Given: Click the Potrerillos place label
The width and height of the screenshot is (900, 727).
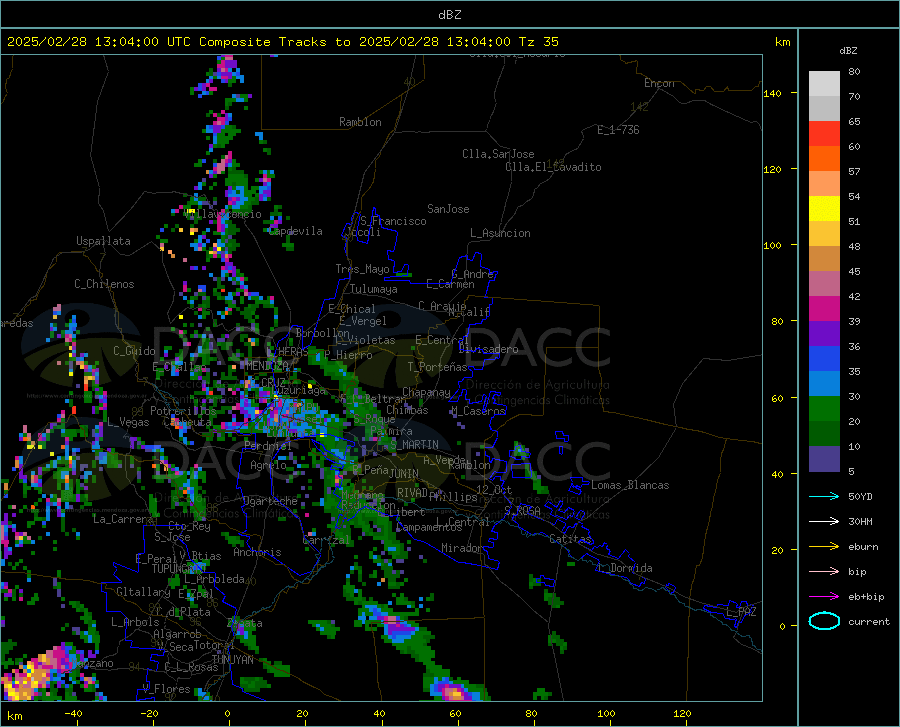Looking at the screenshot, I should 183,411.
